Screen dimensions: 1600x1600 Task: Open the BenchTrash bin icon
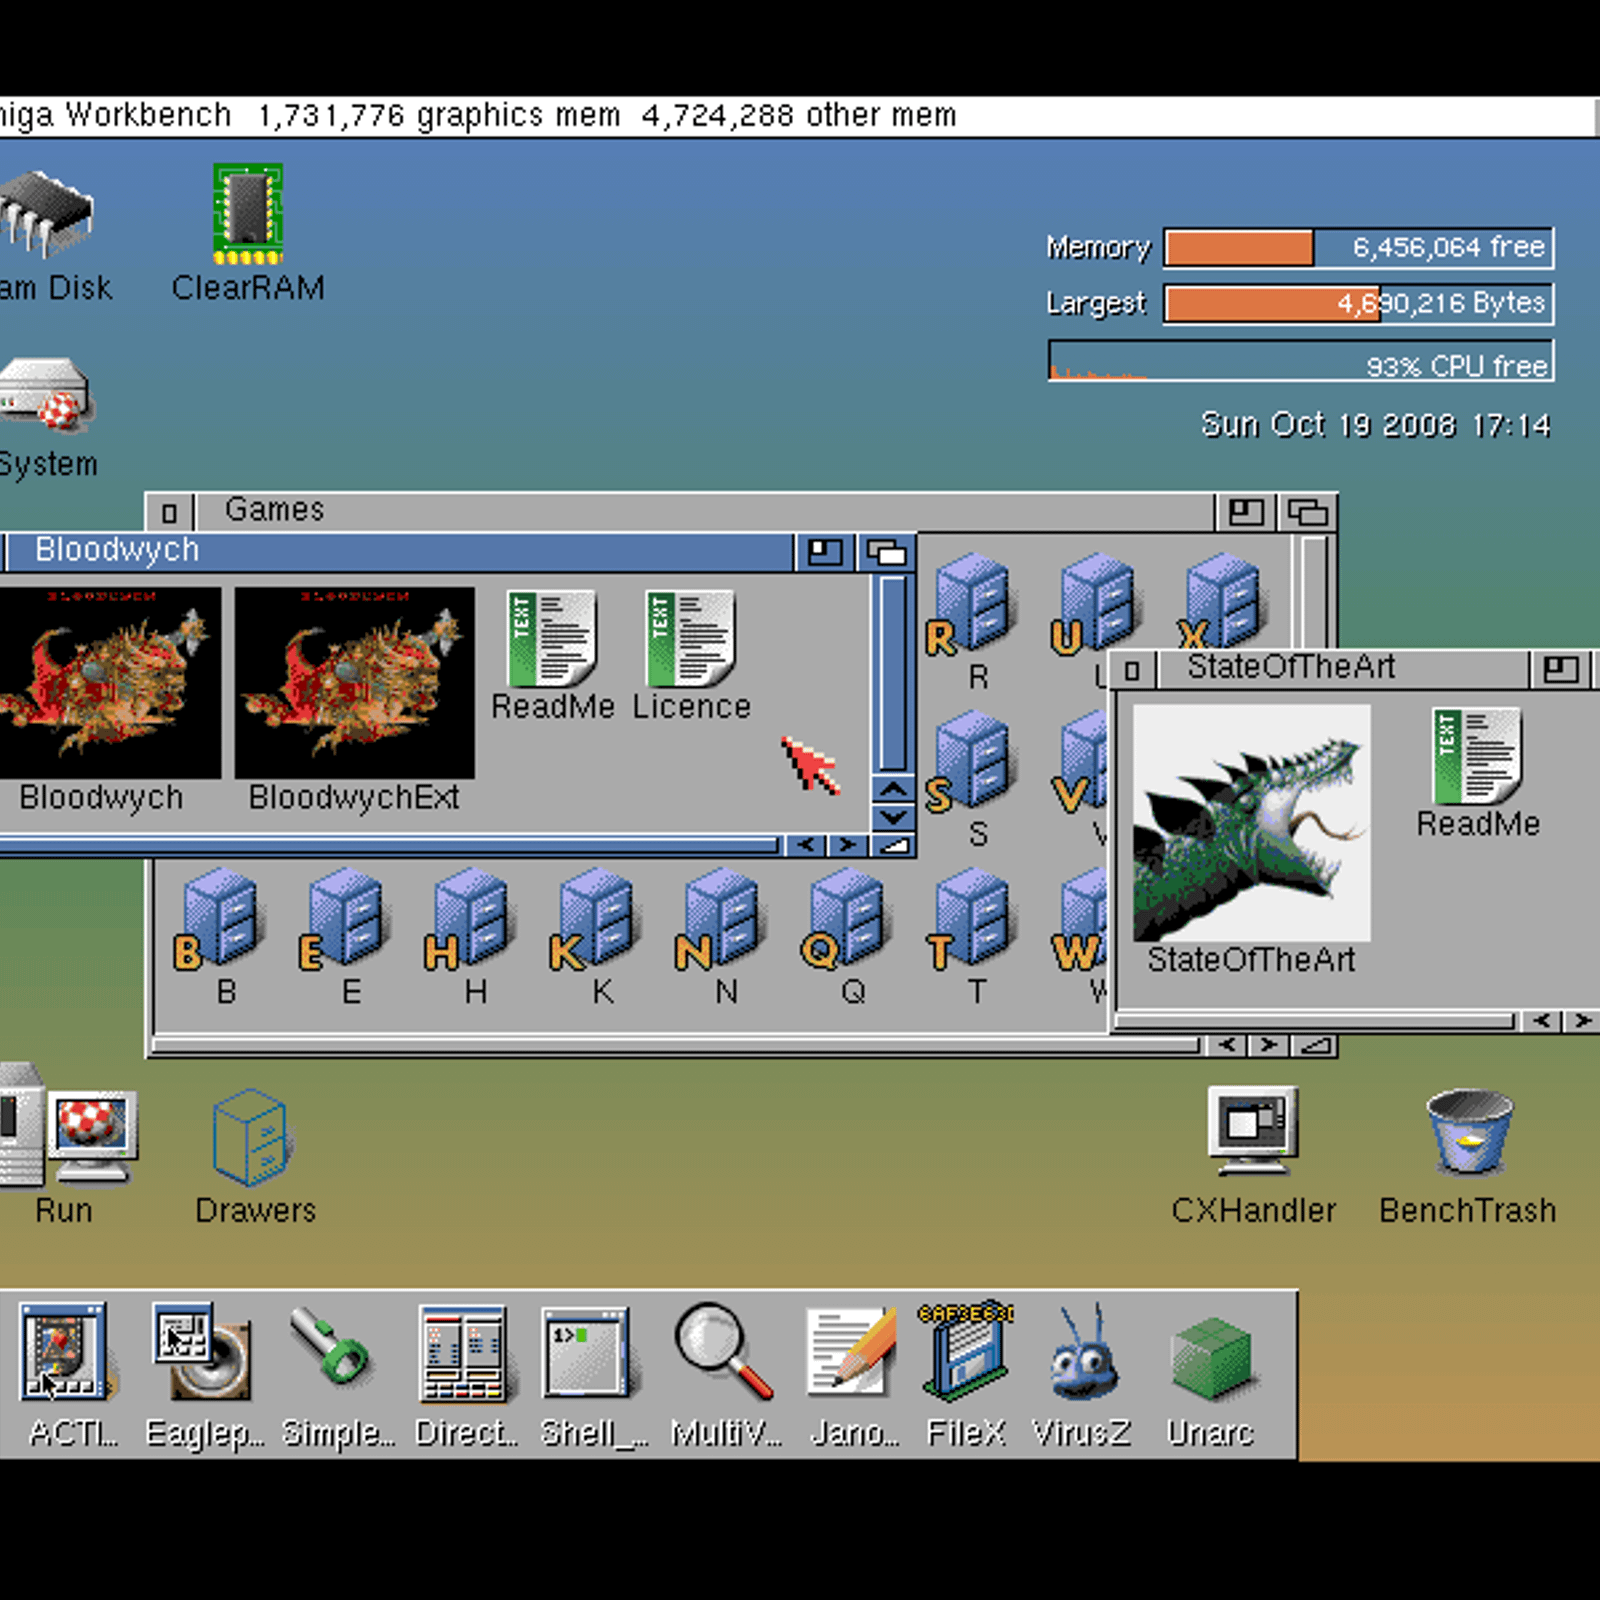[x=1469, y=1131]
